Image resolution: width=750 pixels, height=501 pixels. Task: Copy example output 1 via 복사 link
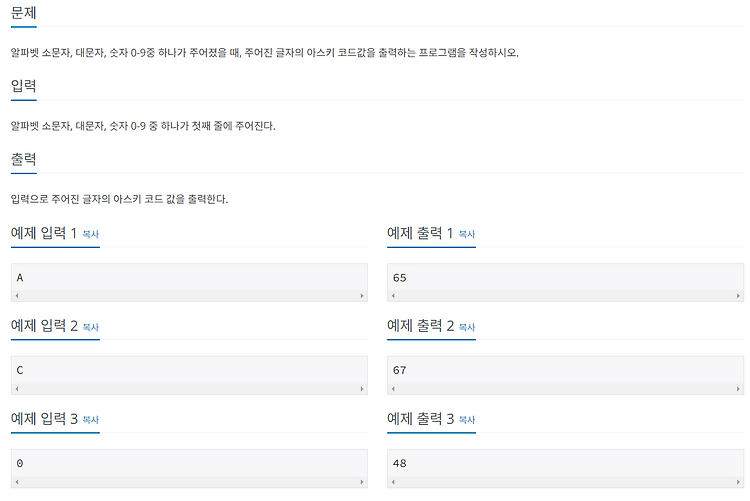pyautogui.click(x=467, y=234)
